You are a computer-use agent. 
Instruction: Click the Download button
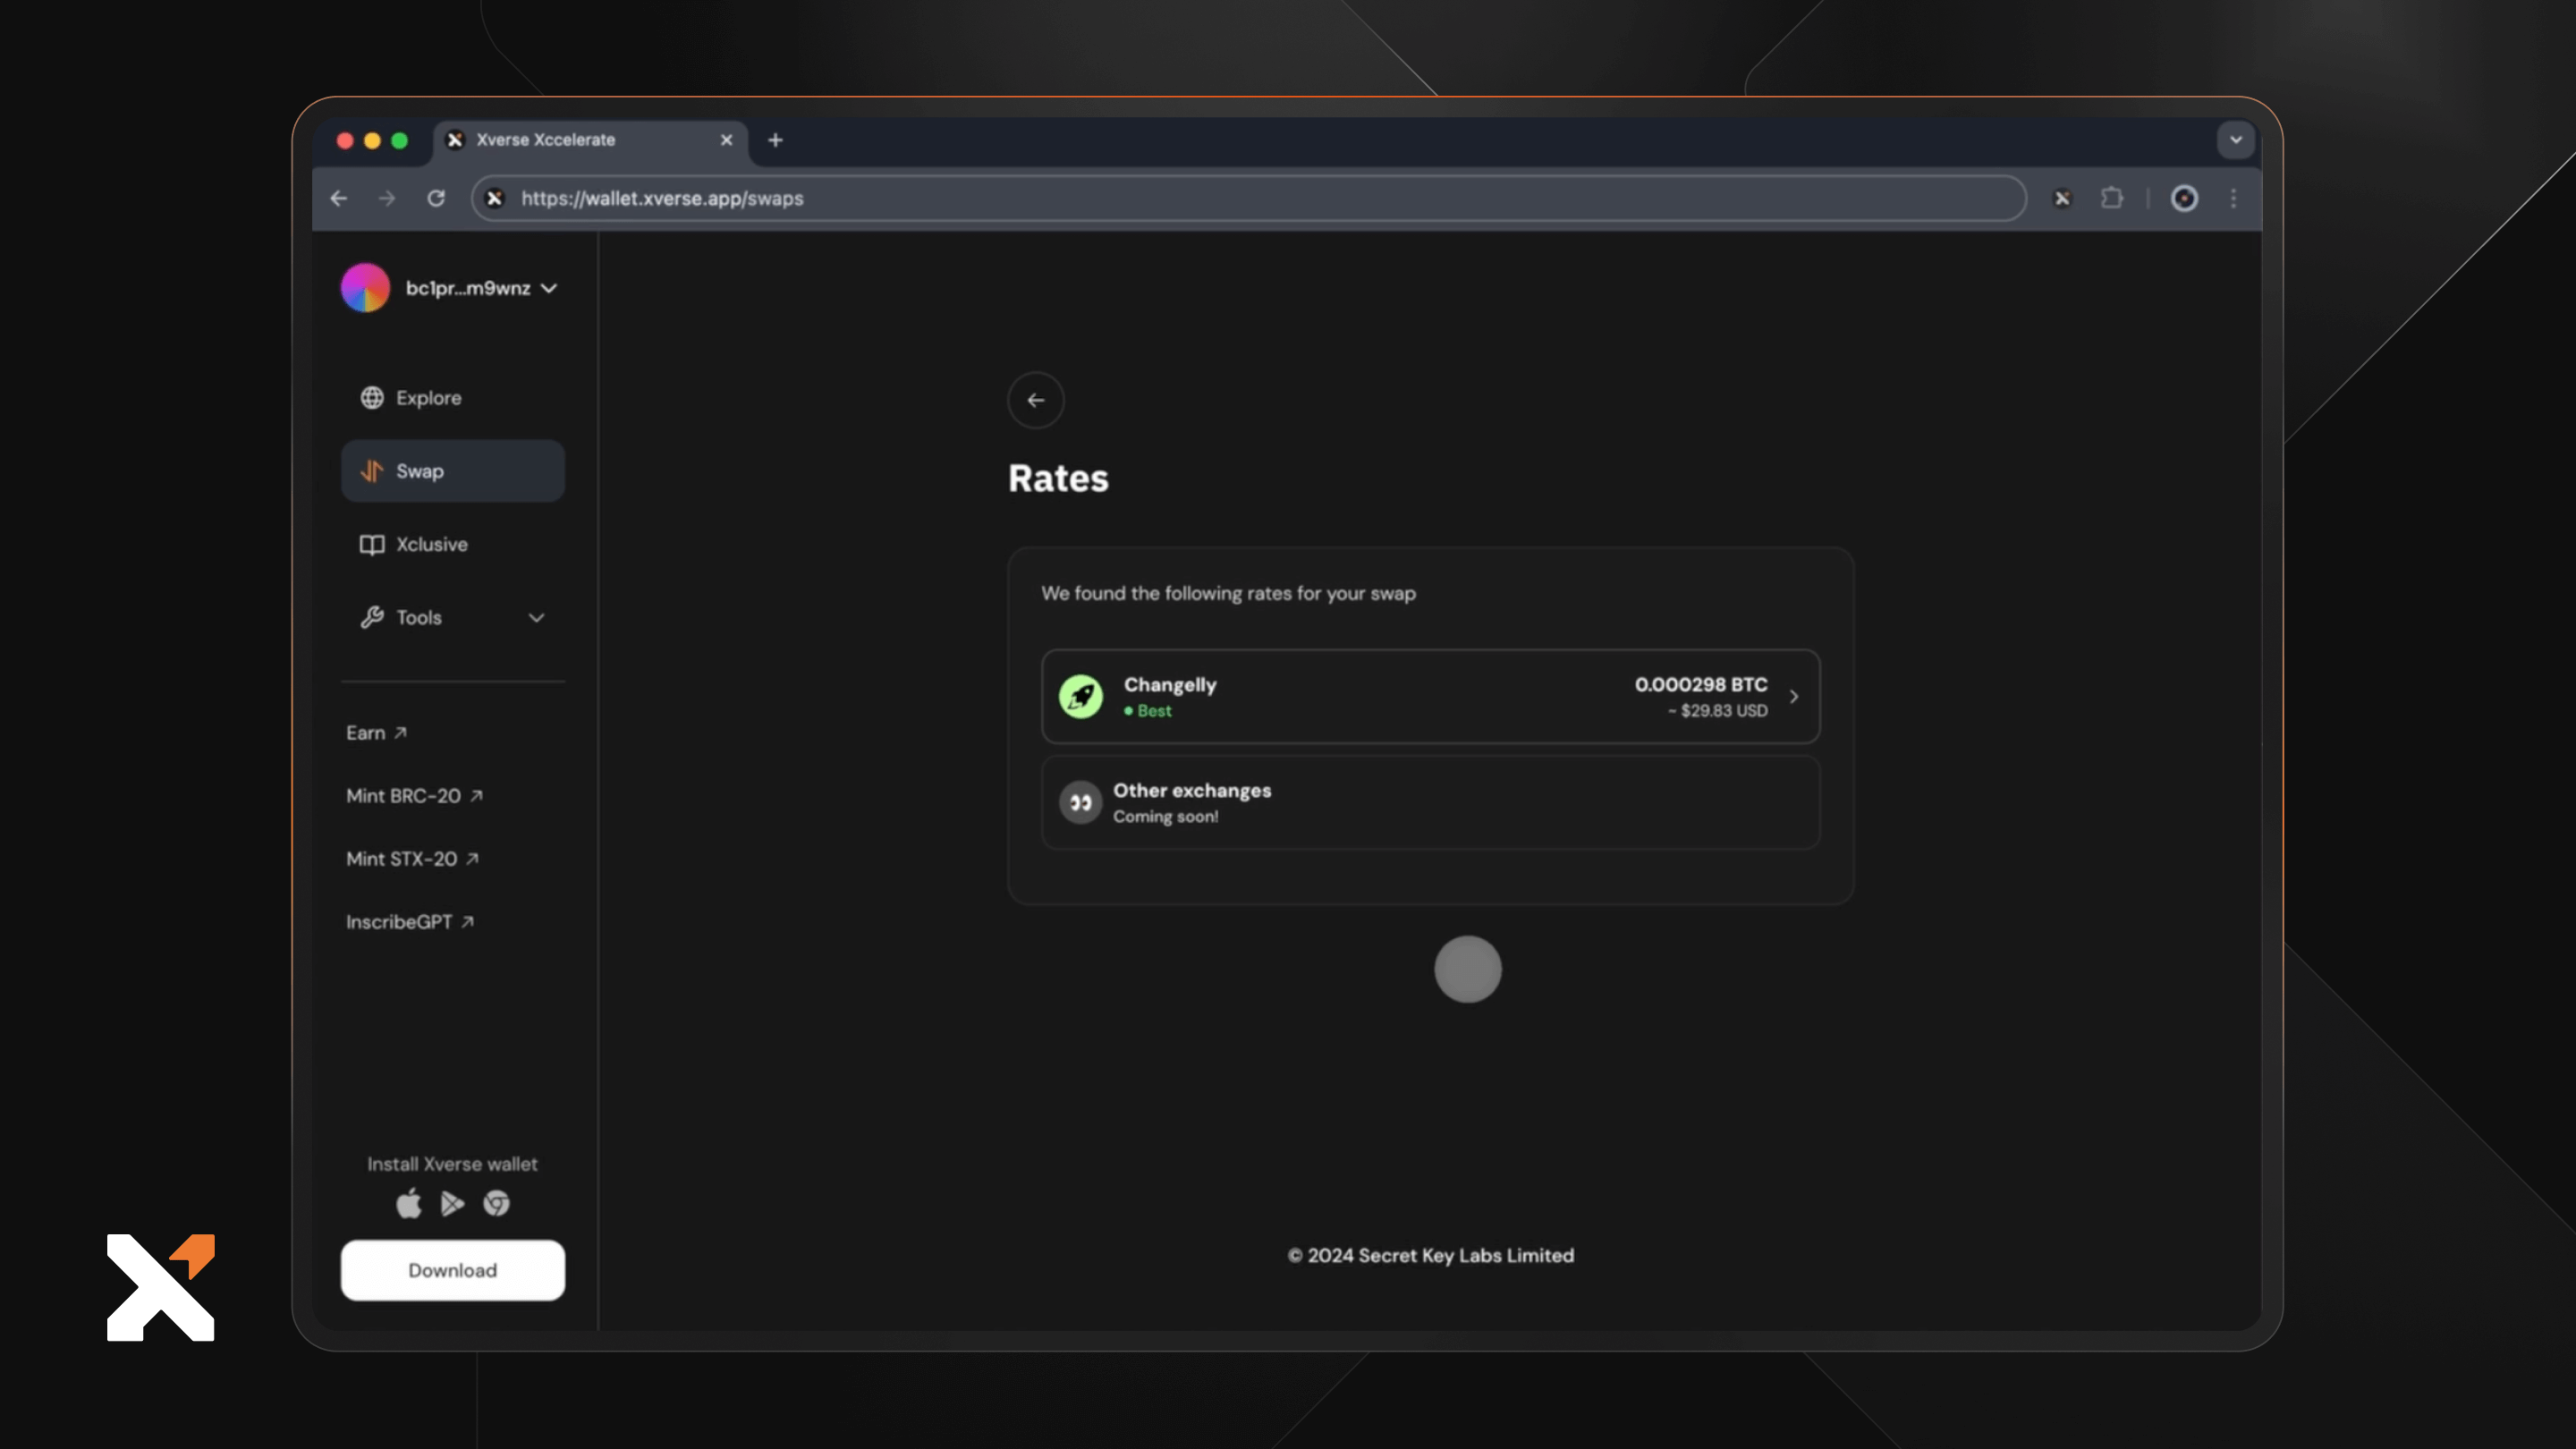click(452, 1270)
